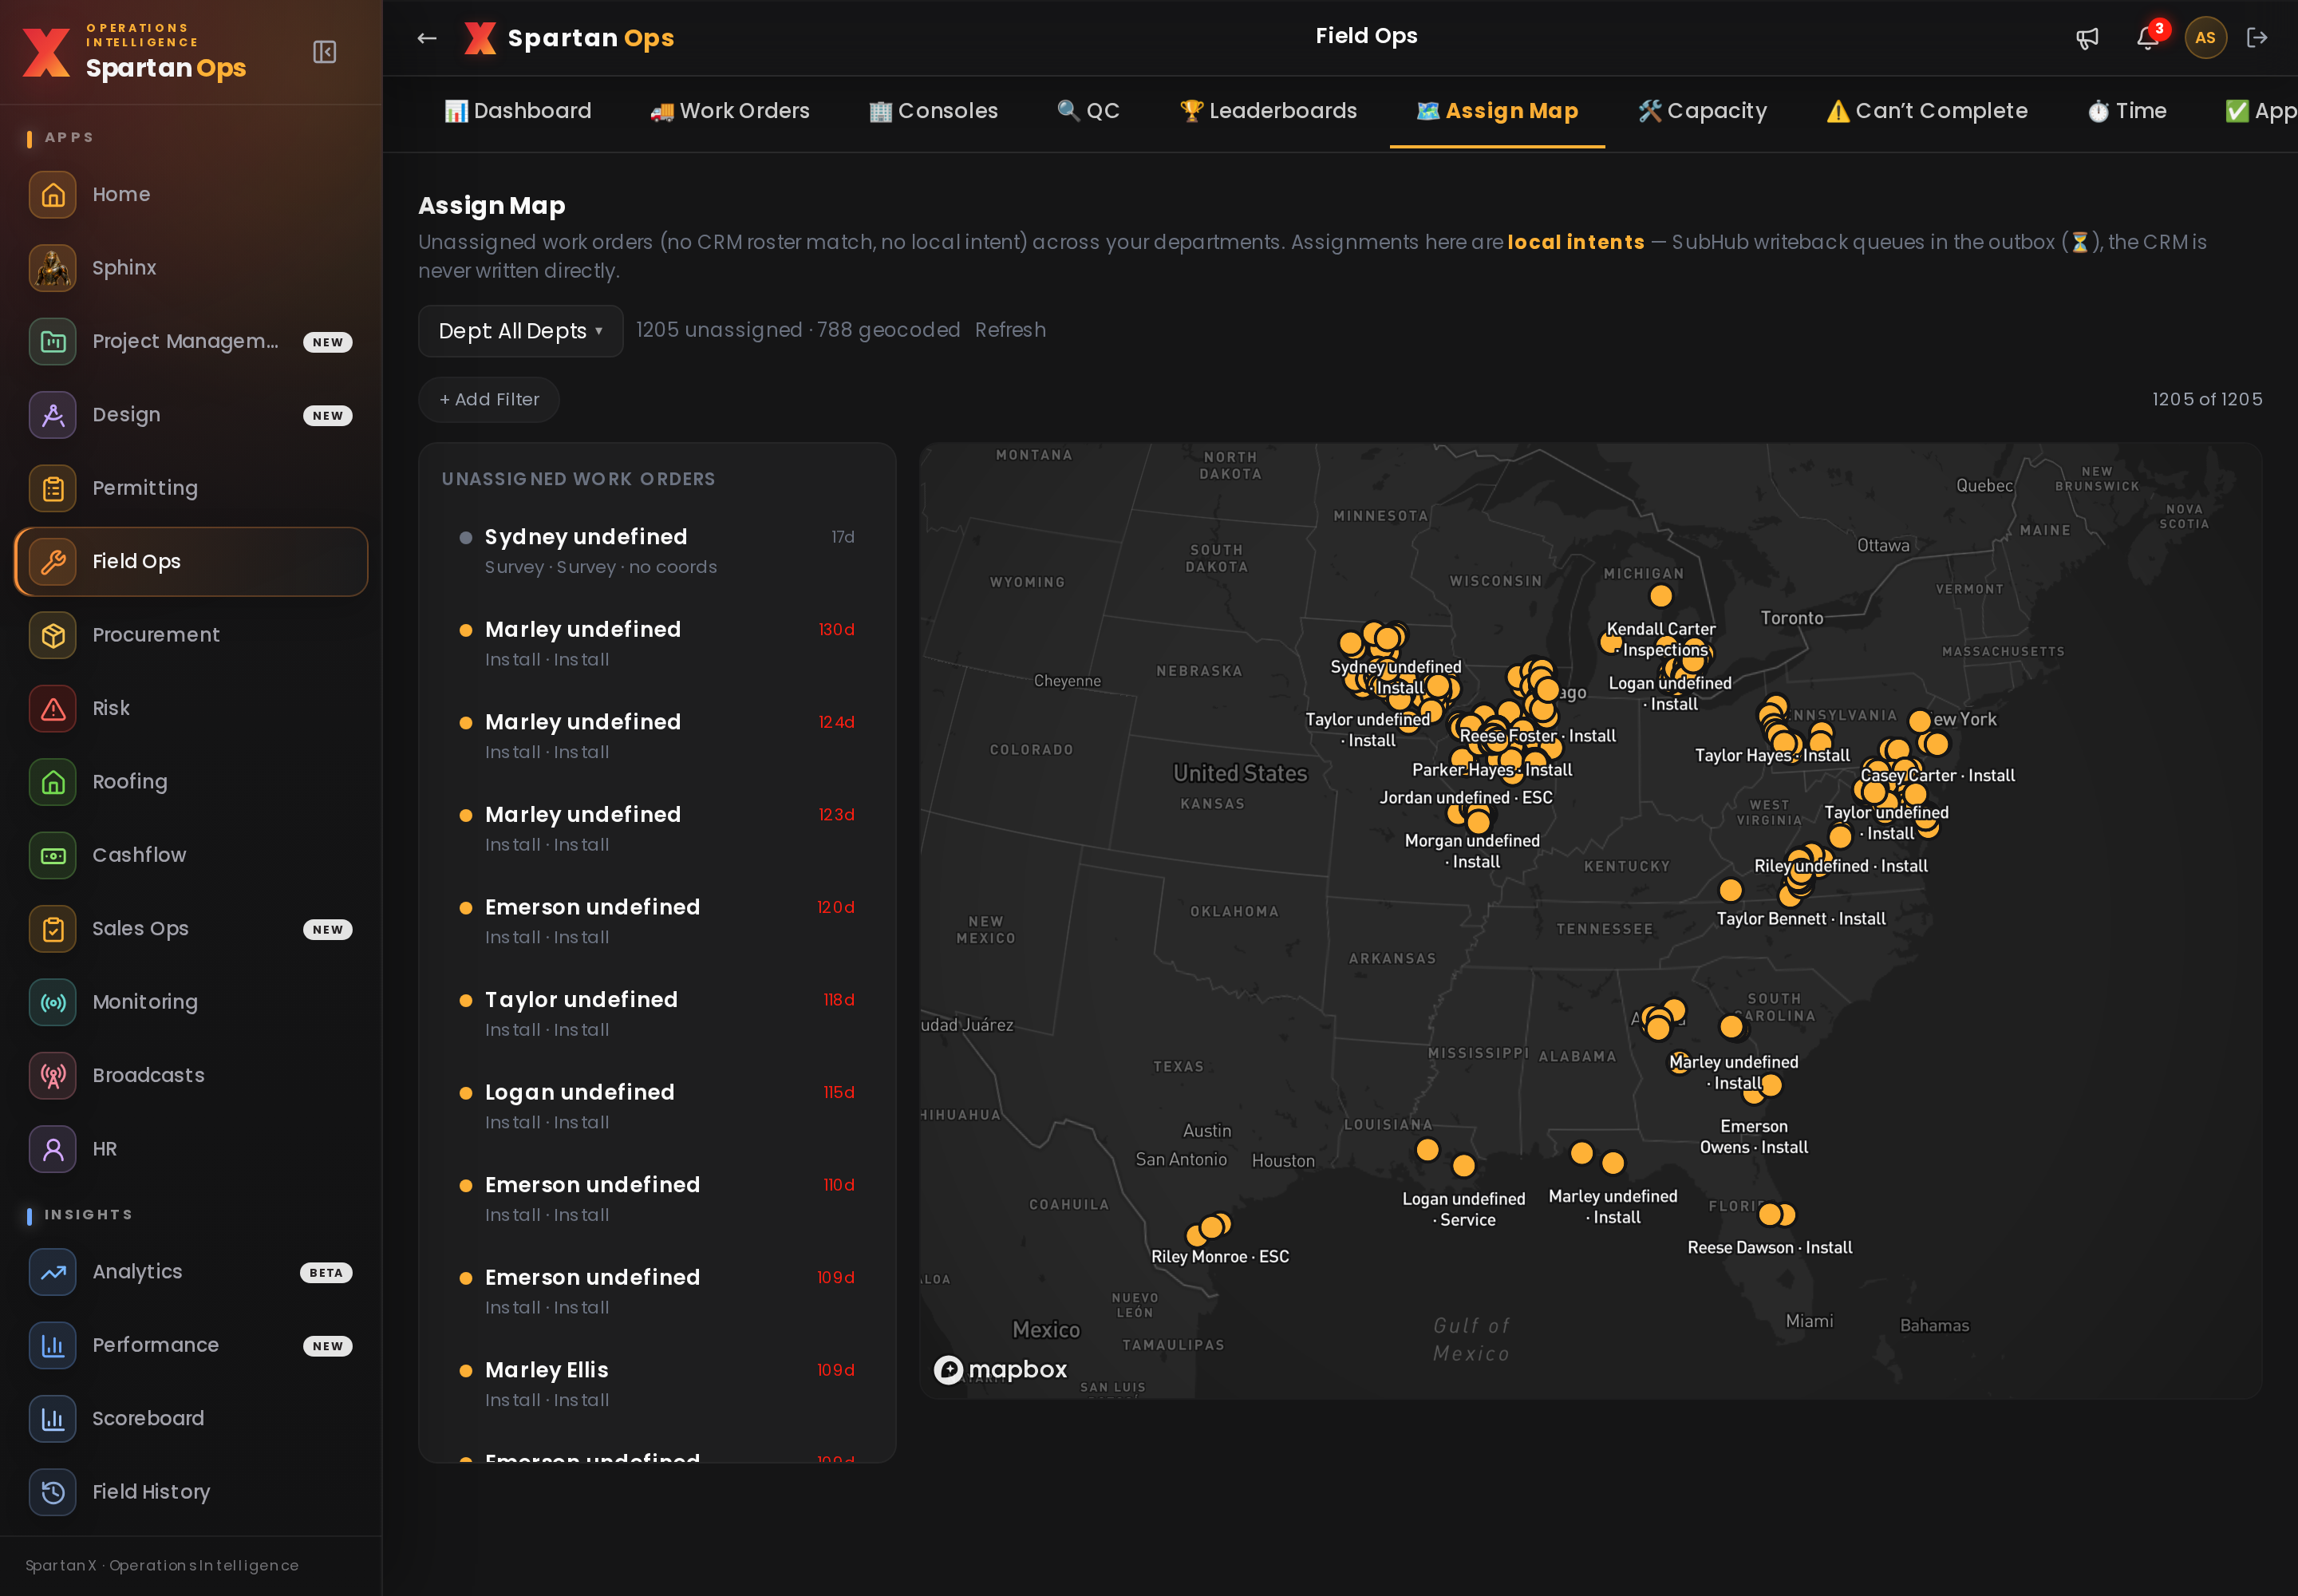Open Project Management app
Screen dimensions: 2298x1596
pos(191,341)
